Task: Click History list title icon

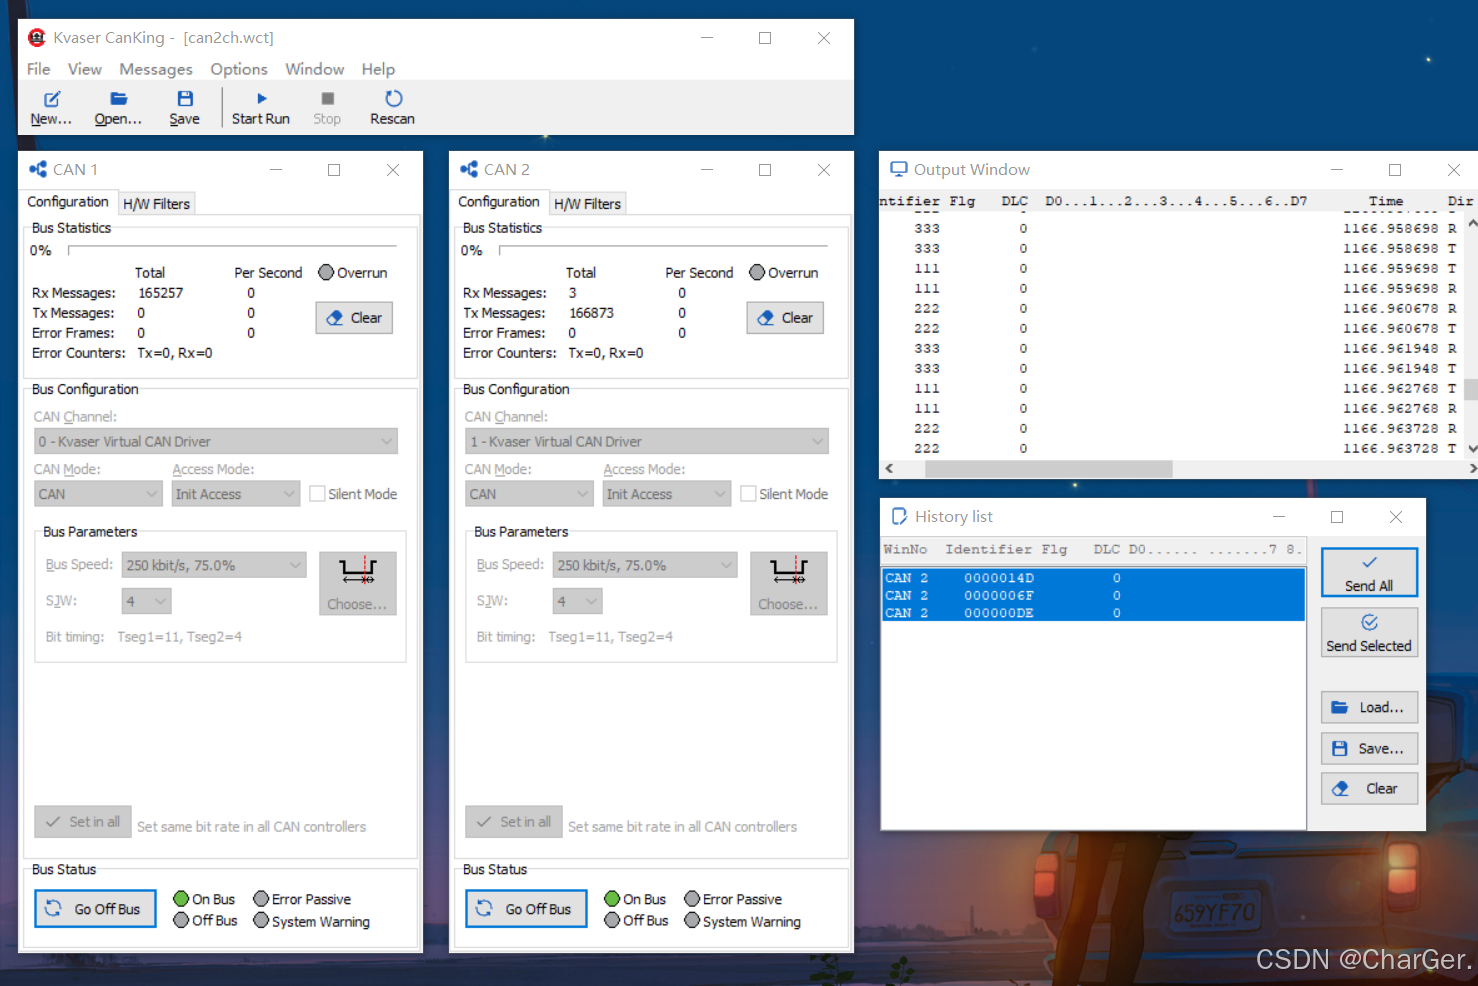Action: tap(899, 516)
